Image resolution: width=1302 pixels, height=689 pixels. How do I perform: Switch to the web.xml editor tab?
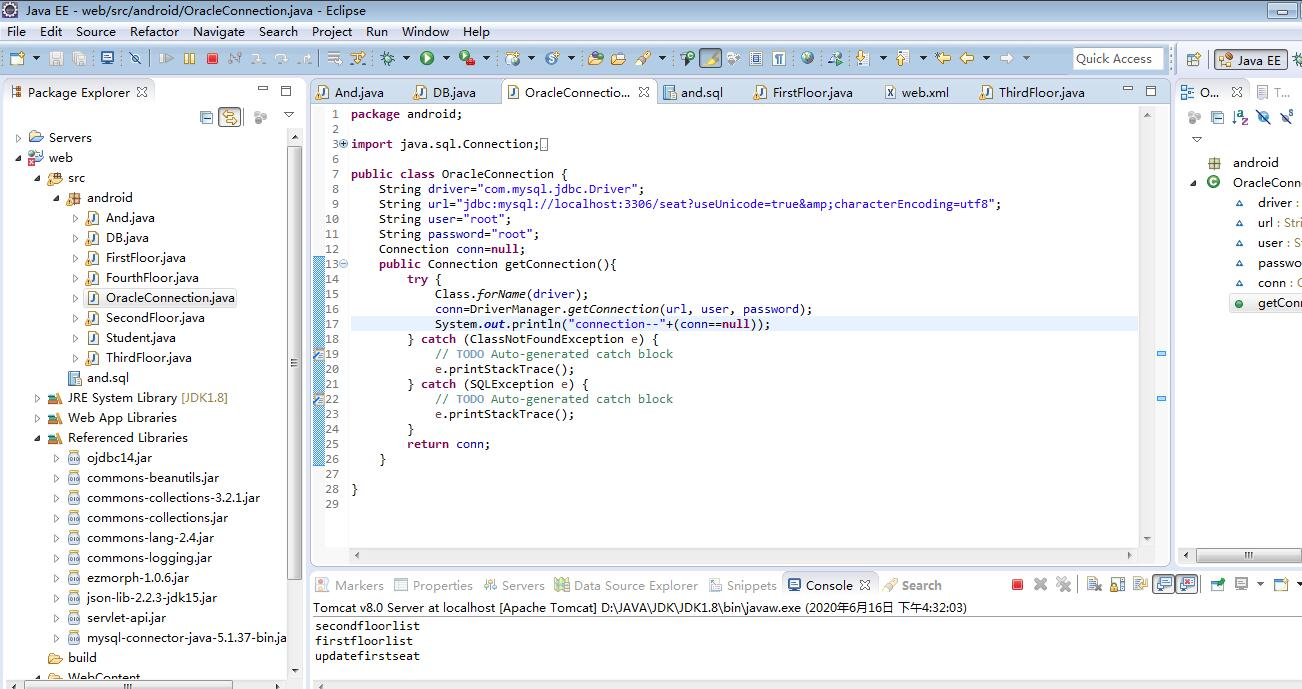916,92
